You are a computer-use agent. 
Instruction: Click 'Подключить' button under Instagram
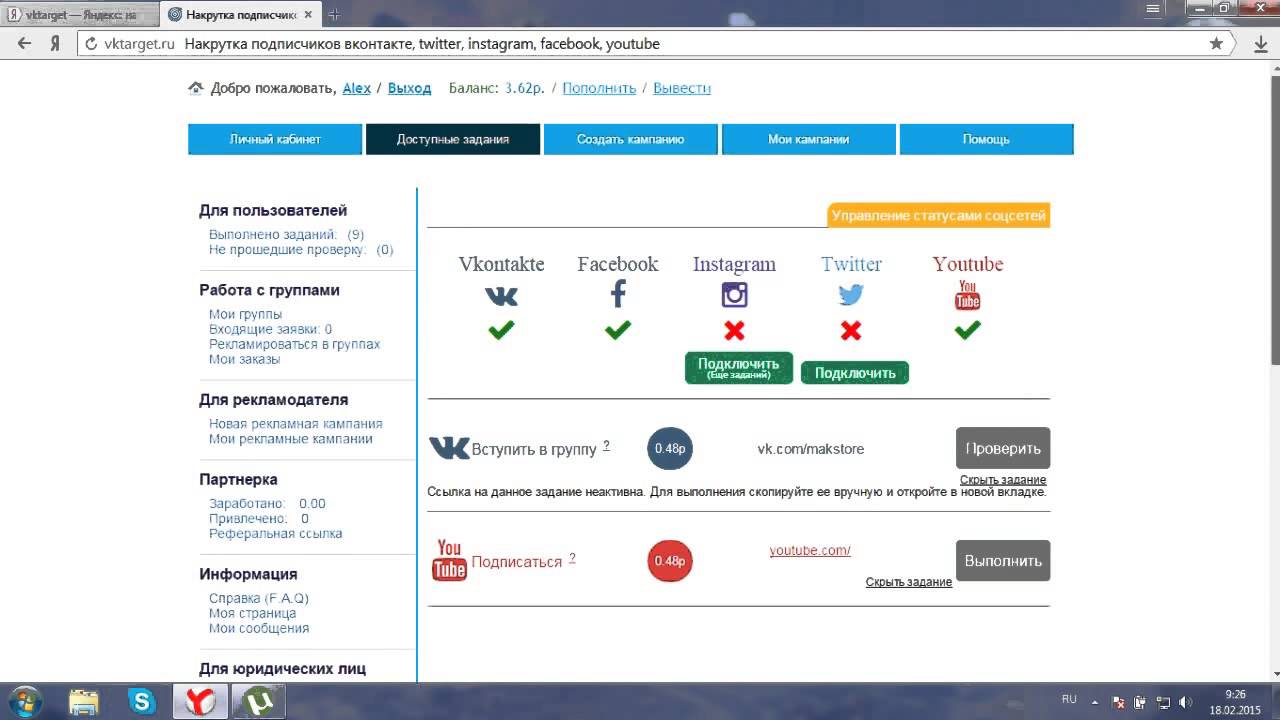pos(739,367)
